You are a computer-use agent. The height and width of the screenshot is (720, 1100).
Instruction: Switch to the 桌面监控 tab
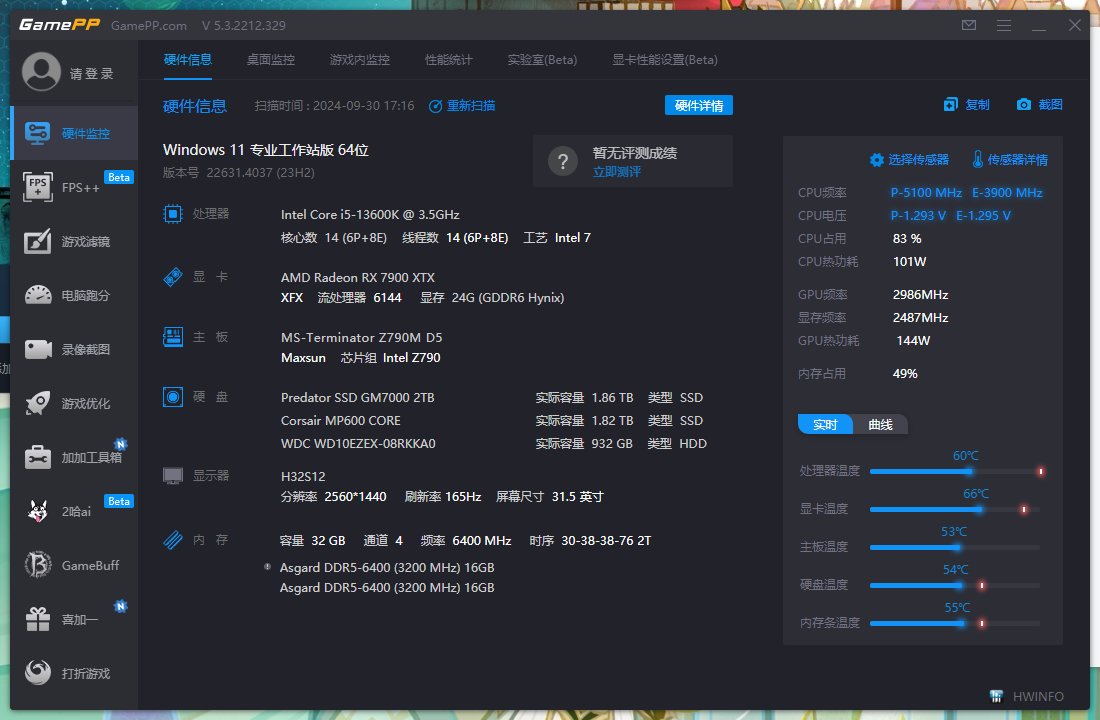pyautogui.click(x=271, y=60)
